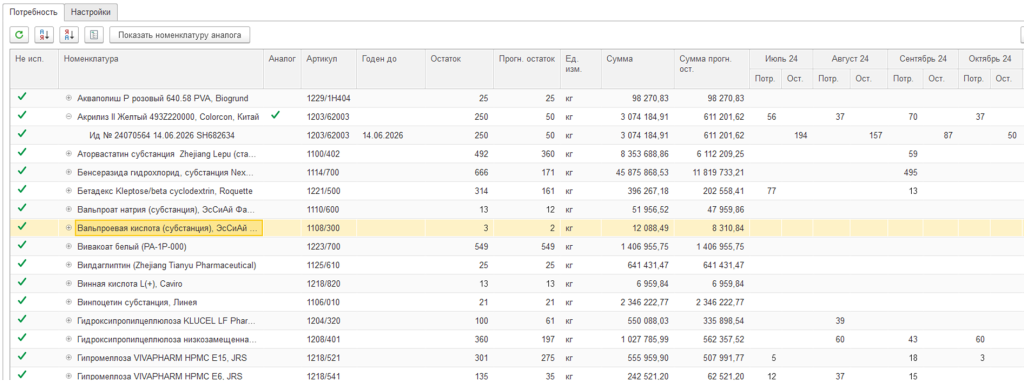The height and width of the screenshot is (386, 1024).
Task: Click the Остаток column header
Action: point(460,69)
